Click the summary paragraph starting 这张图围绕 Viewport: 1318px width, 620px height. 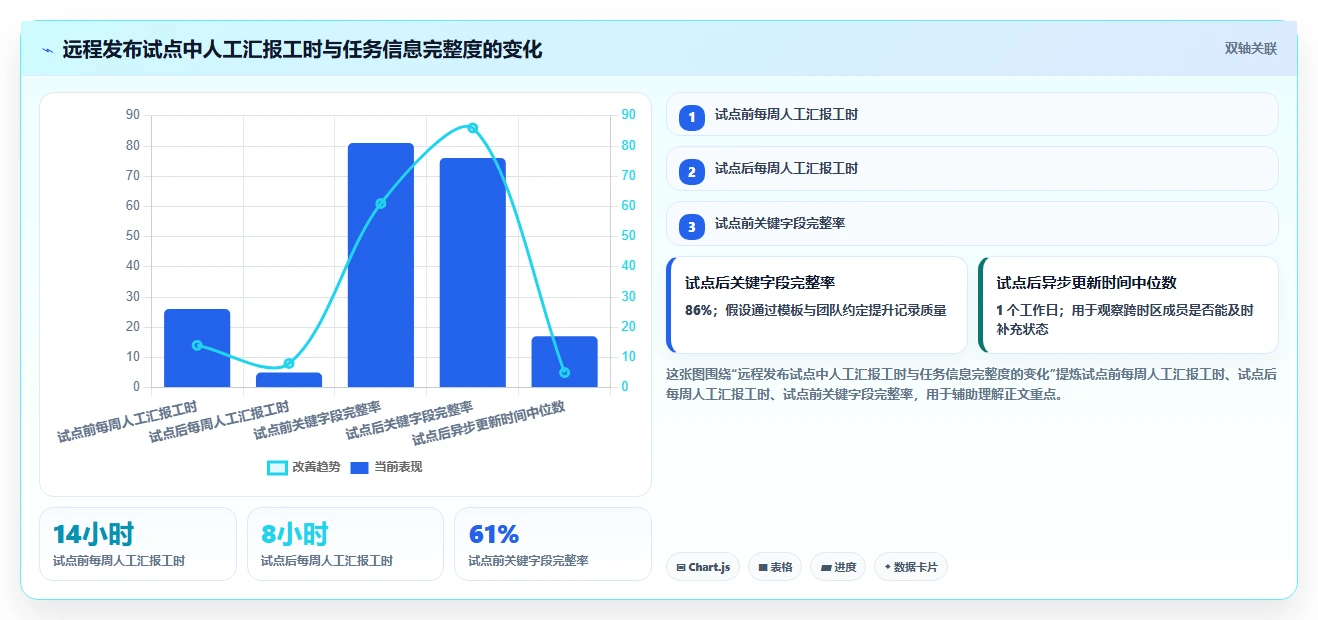pos(971,384)
